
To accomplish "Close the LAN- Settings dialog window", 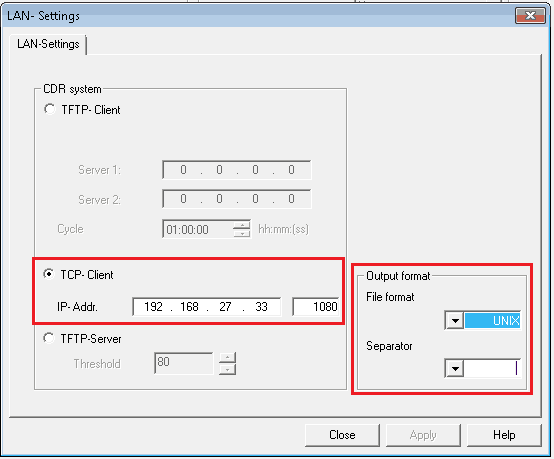I will click(530, 16).
